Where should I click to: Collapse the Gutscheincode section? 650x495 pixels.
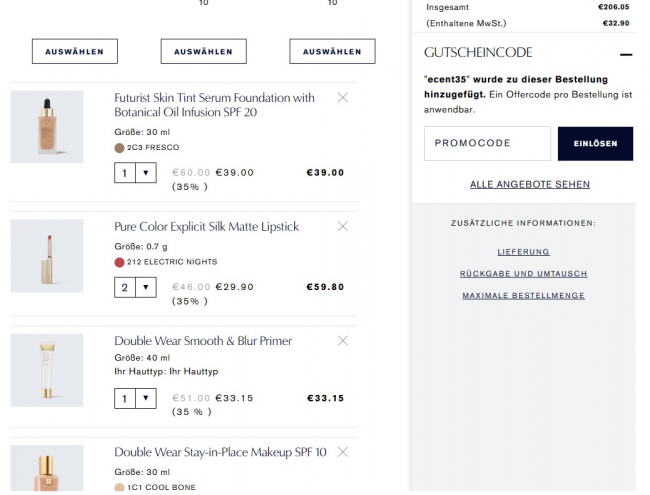[626, 54]
